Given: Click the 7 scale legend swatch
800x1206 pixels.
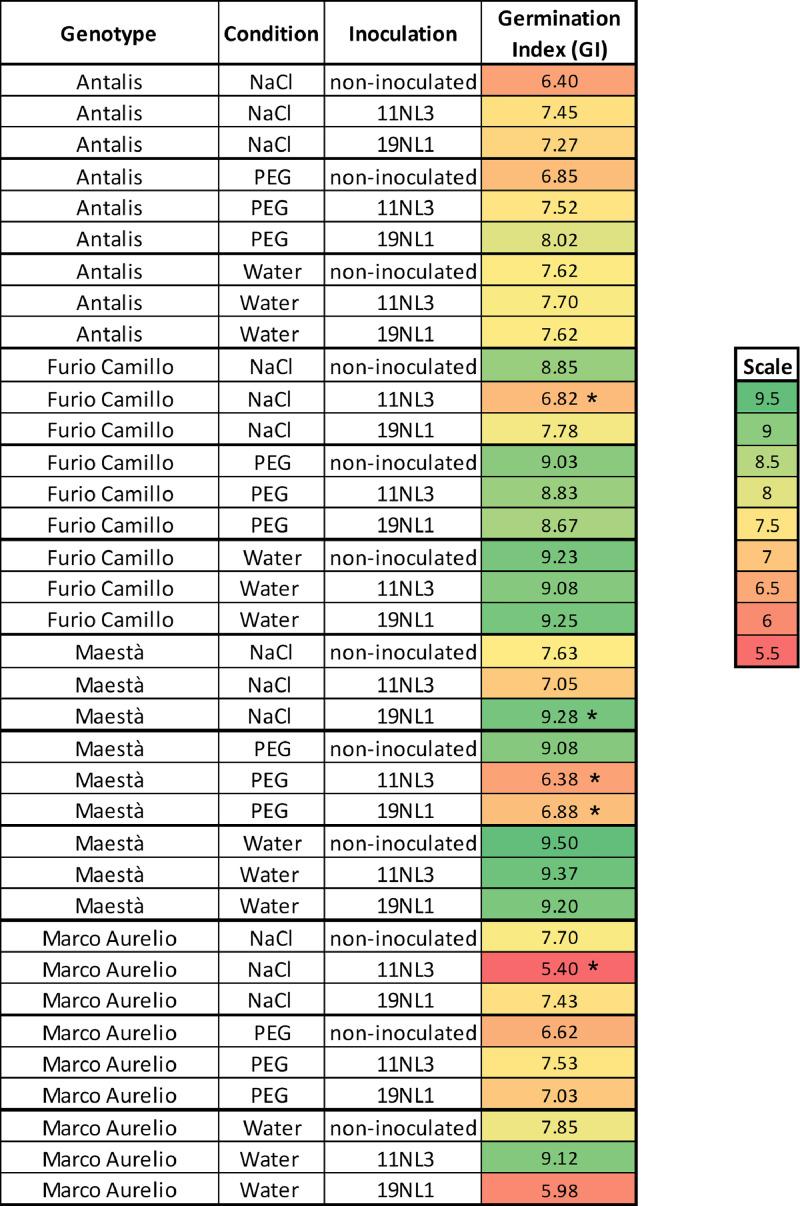Looking at the screenshot, I should (767, 557).
